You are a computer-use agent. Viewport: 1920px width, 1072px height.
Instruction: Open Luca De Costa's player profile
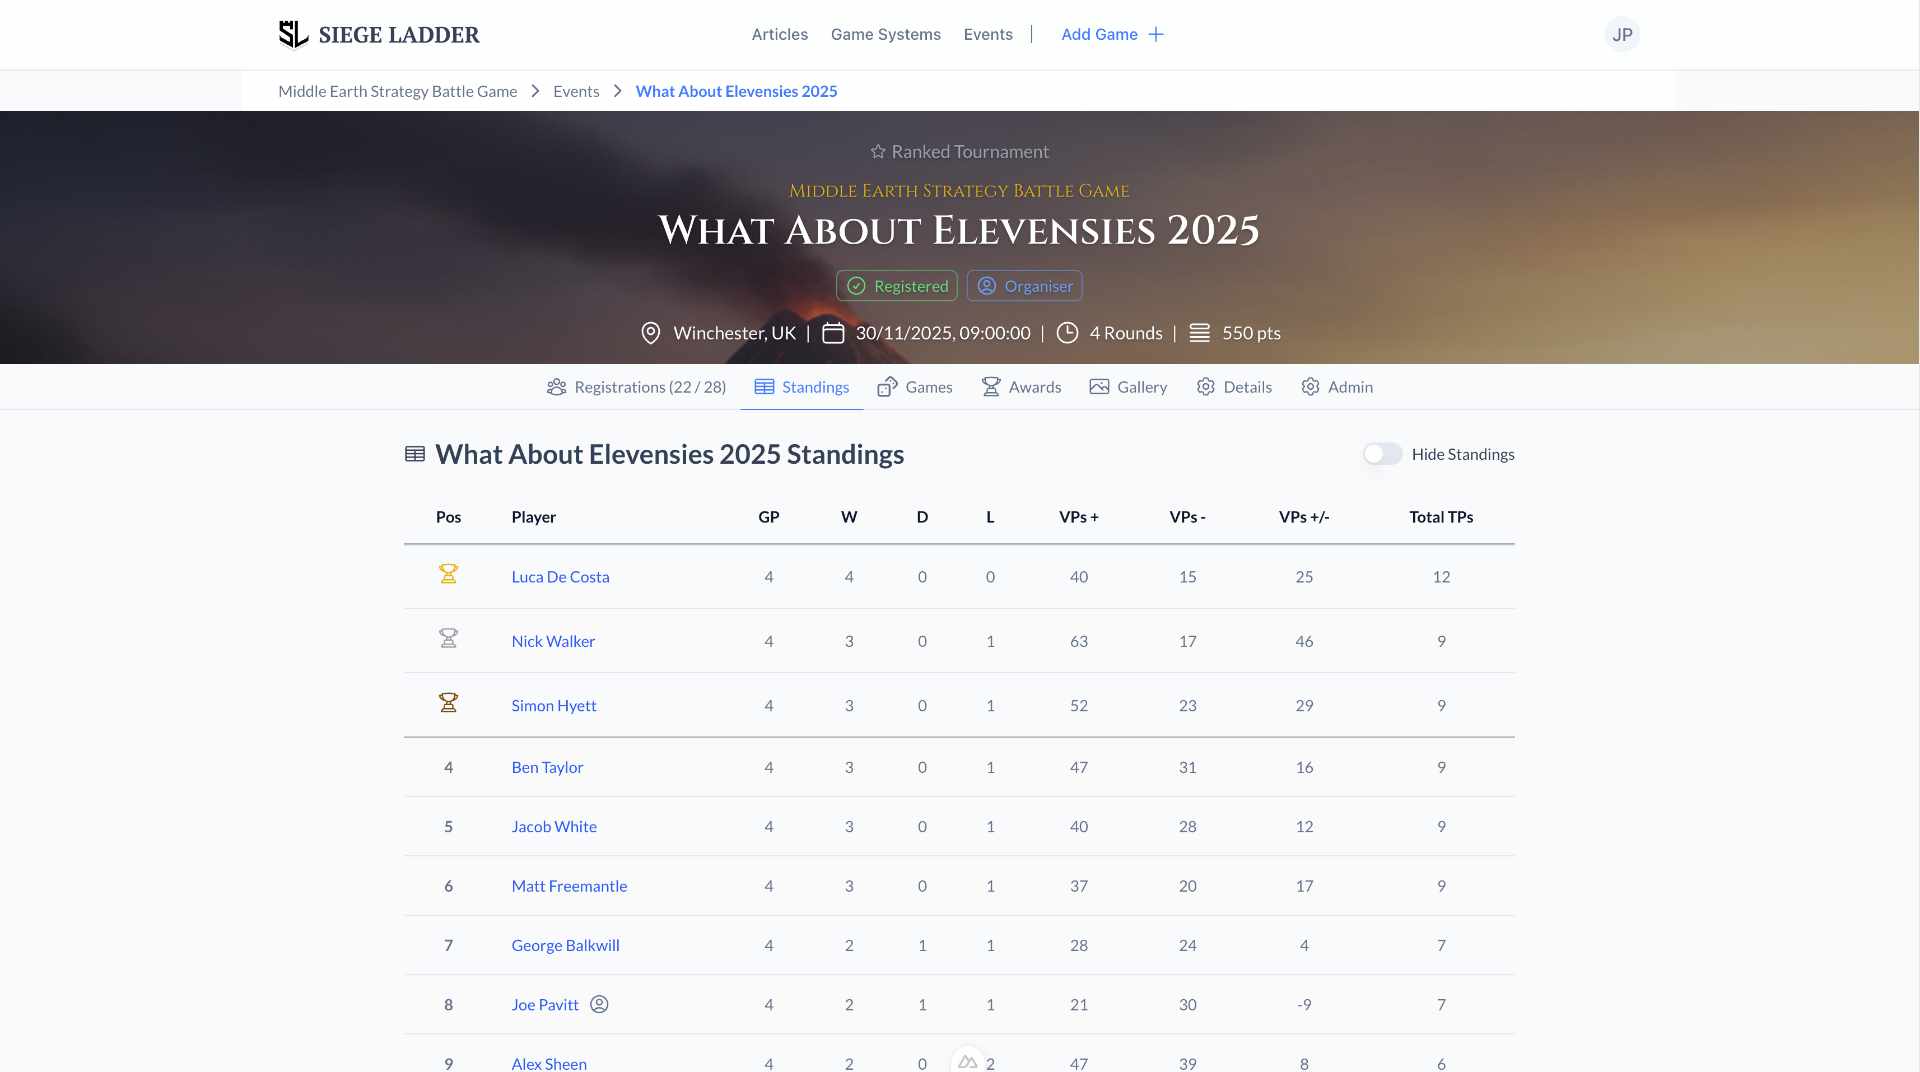pos(560,577)
